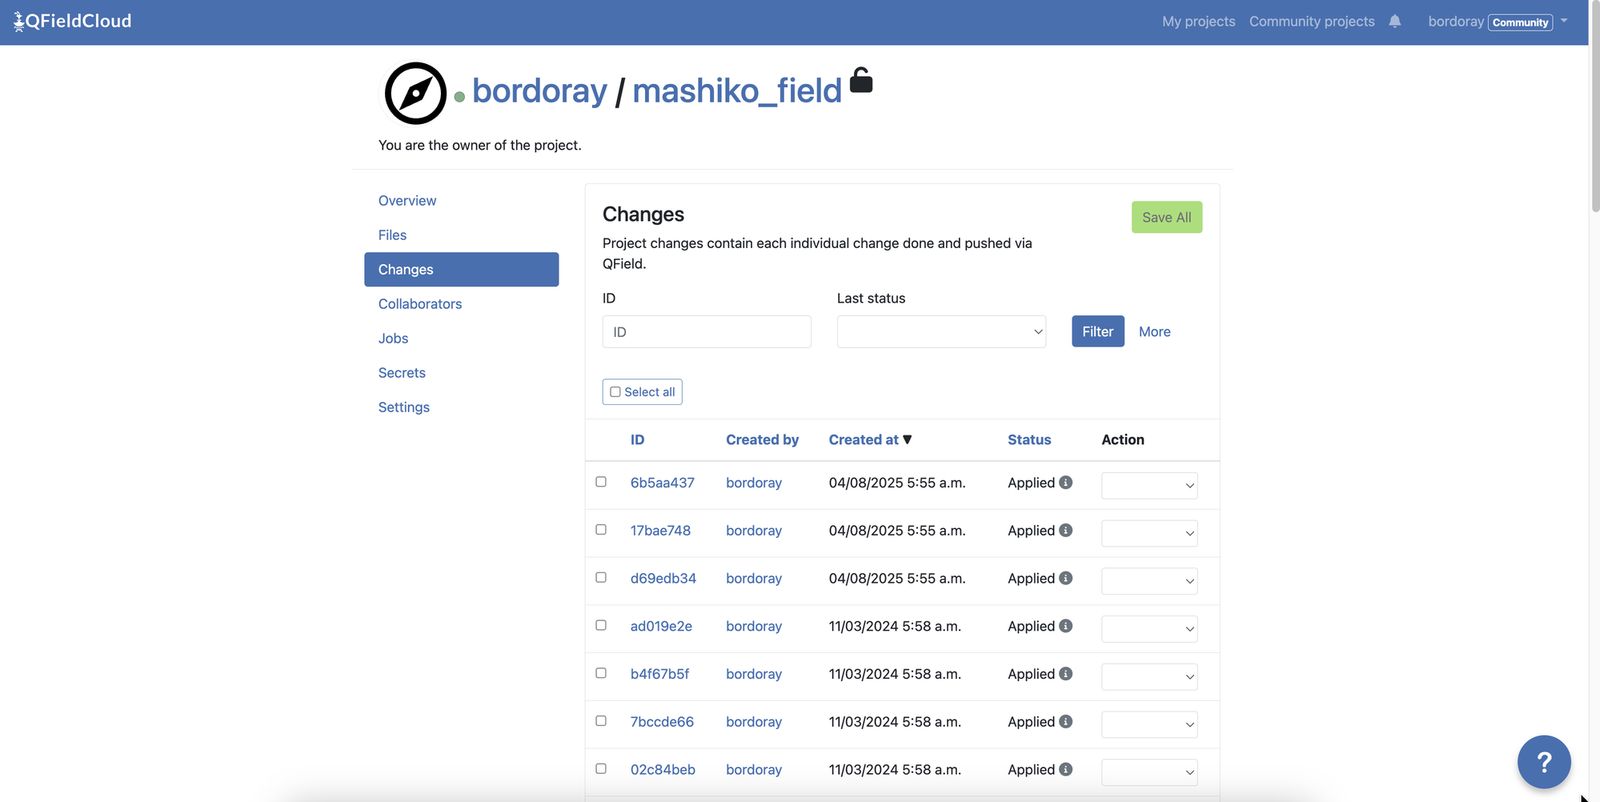Open the help question mark button

pyautogui.click(x=1544, y=762)
